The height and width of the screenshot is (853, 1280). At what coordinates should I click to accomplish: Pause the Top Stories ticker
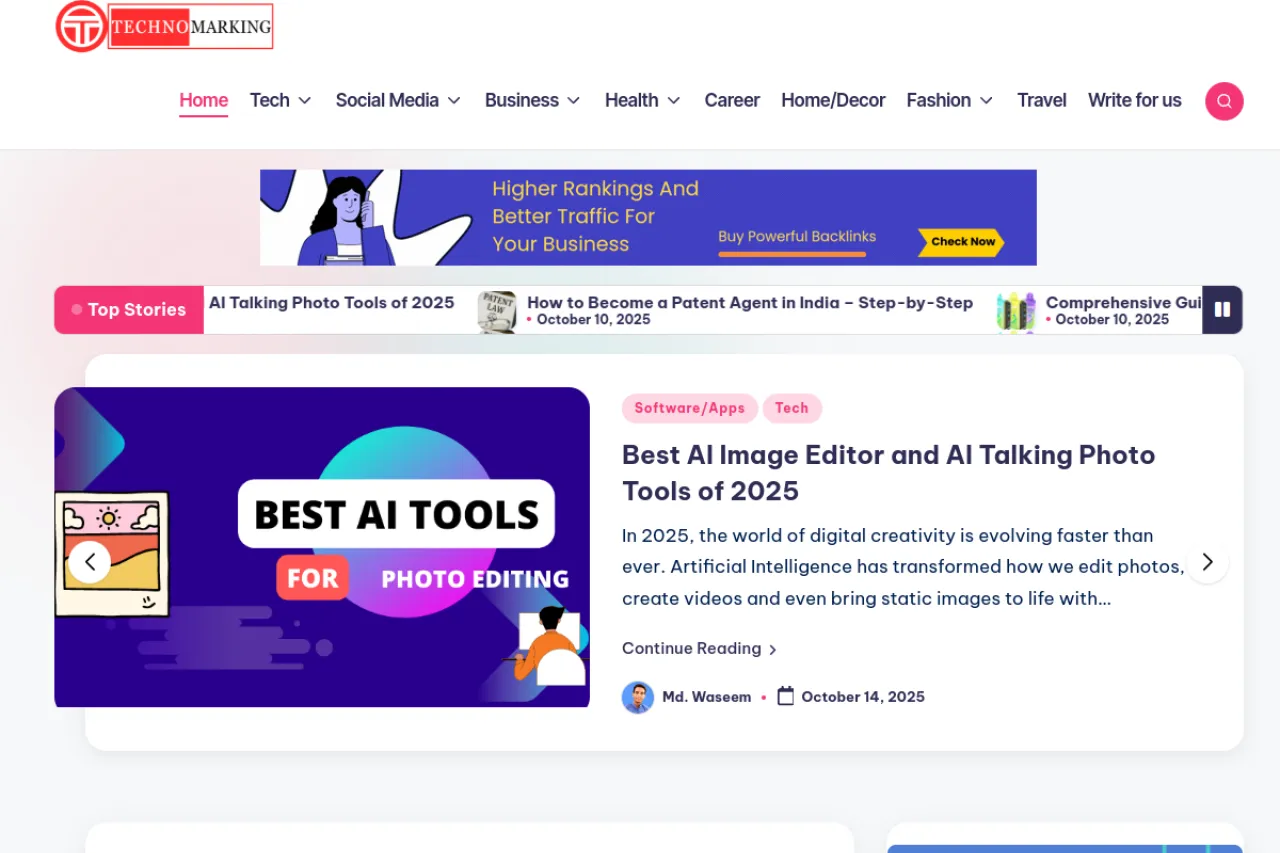point(1222,310)
